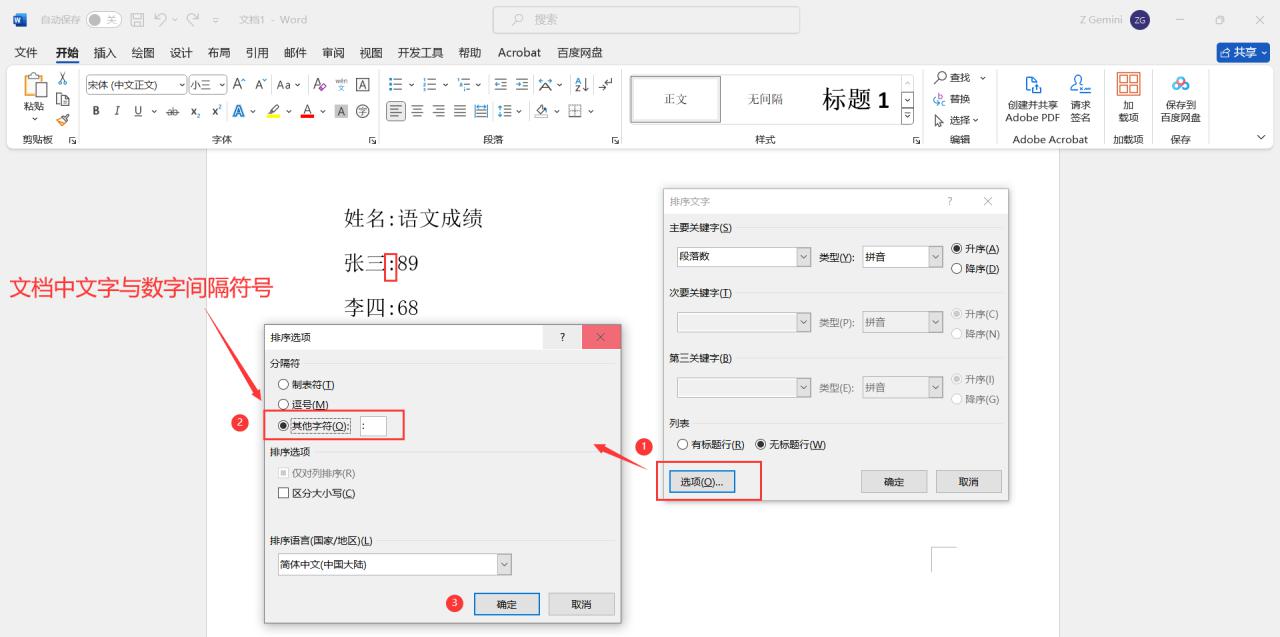Select Comma (逗号) separator radio

click(283, 405)
